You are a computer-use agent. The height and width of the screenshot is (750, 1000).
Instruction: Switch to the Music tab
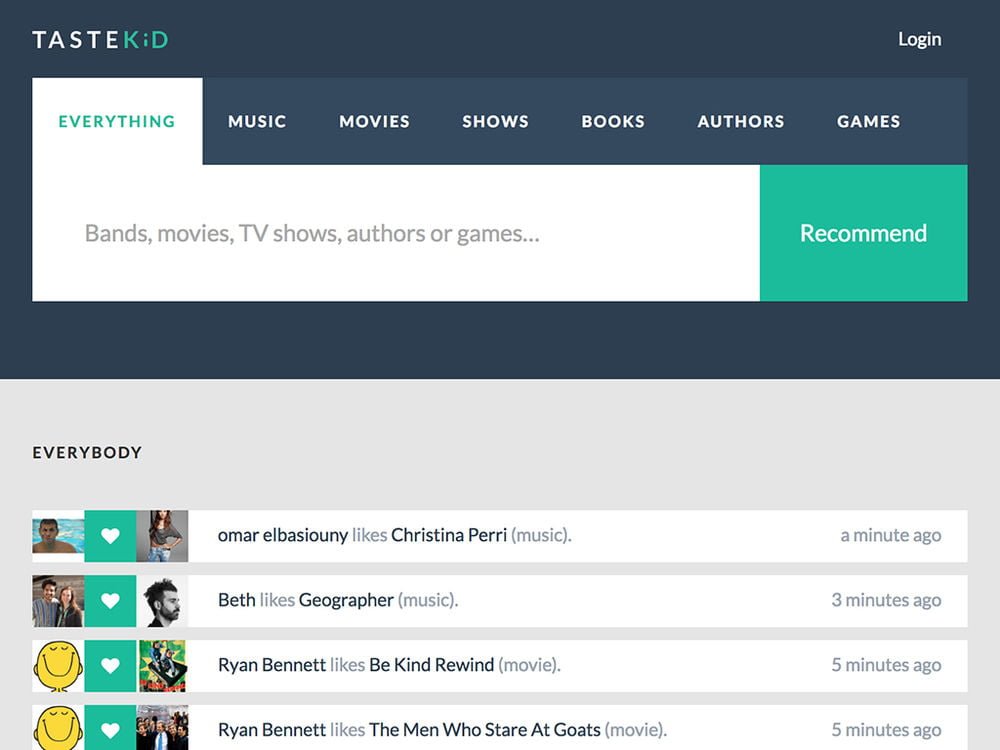257,121
